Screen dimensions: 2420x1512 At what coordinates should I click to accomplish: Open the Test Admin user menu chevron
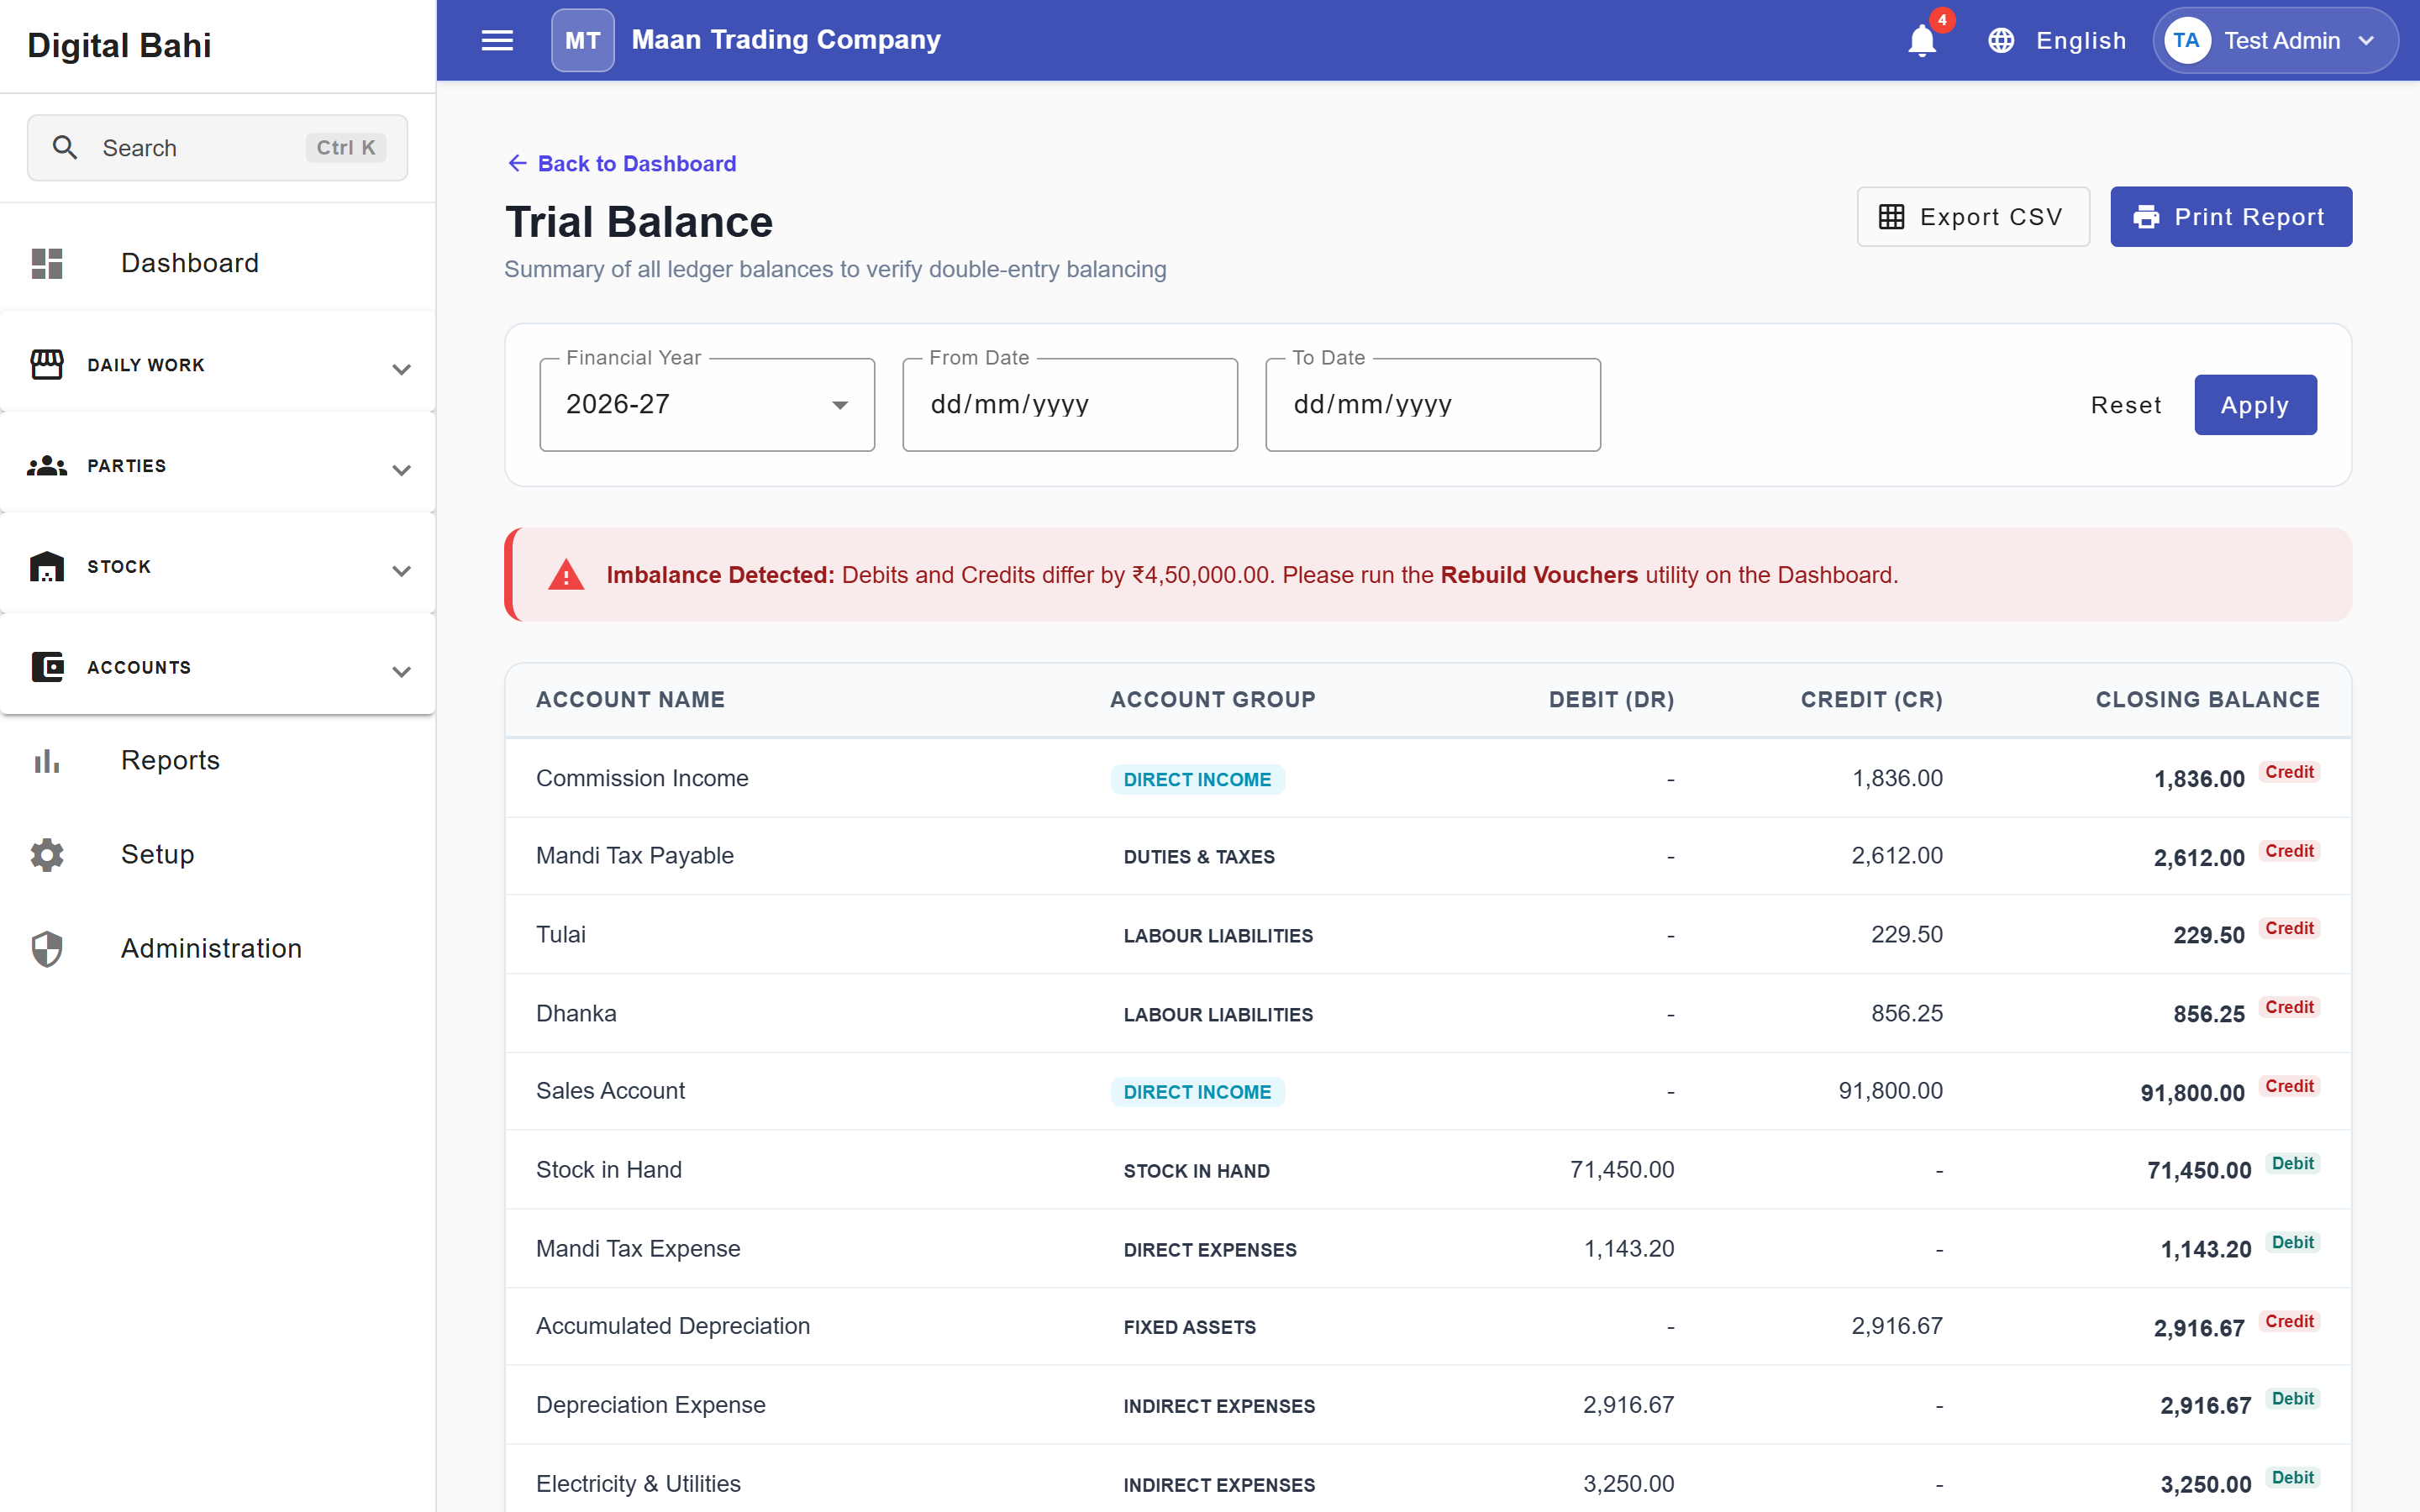2366,41
